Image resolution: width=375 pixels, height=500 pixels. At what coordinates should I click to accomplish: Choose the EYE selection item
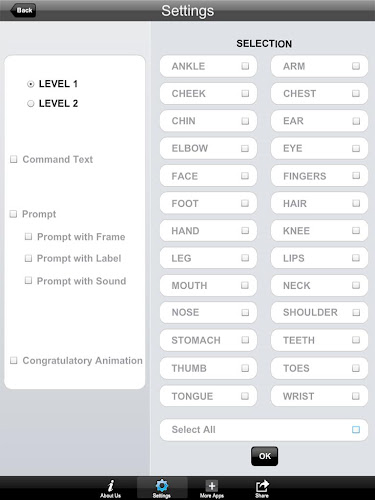pyautogui.click(x=319, y=148)
